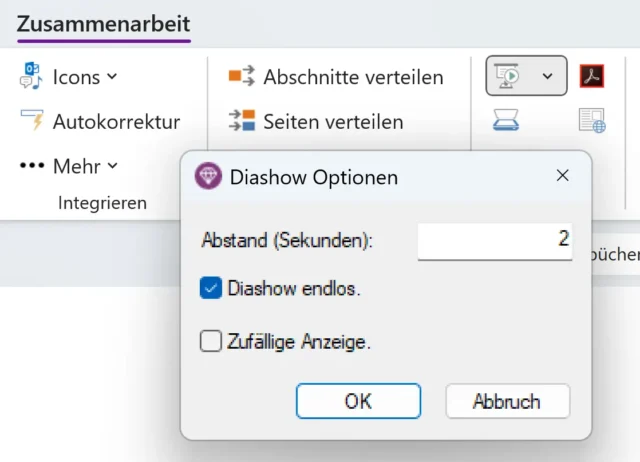640x462 pixels.
Task: Click the Abschnitte verteilen icon
Action: tap(242, 76)
